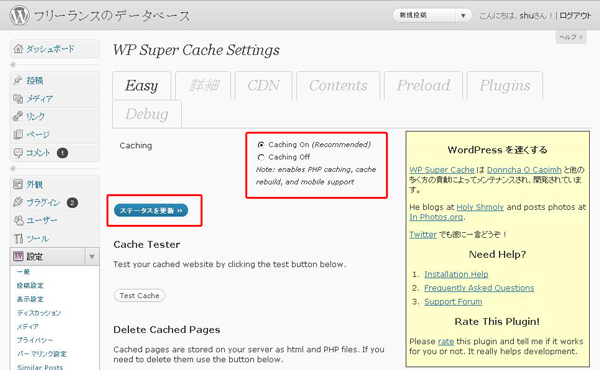This screenshot has height=370, width=600.
Task: Open the In Photos.org link
Action: (436, 217)
